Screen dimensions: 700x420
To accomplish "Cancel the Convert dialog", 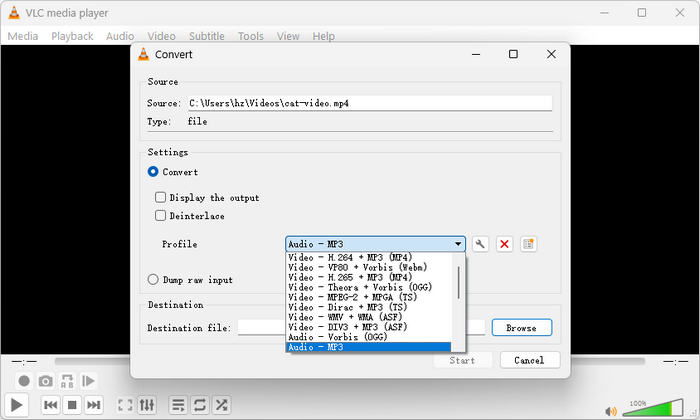I will (x=529, y=360).
